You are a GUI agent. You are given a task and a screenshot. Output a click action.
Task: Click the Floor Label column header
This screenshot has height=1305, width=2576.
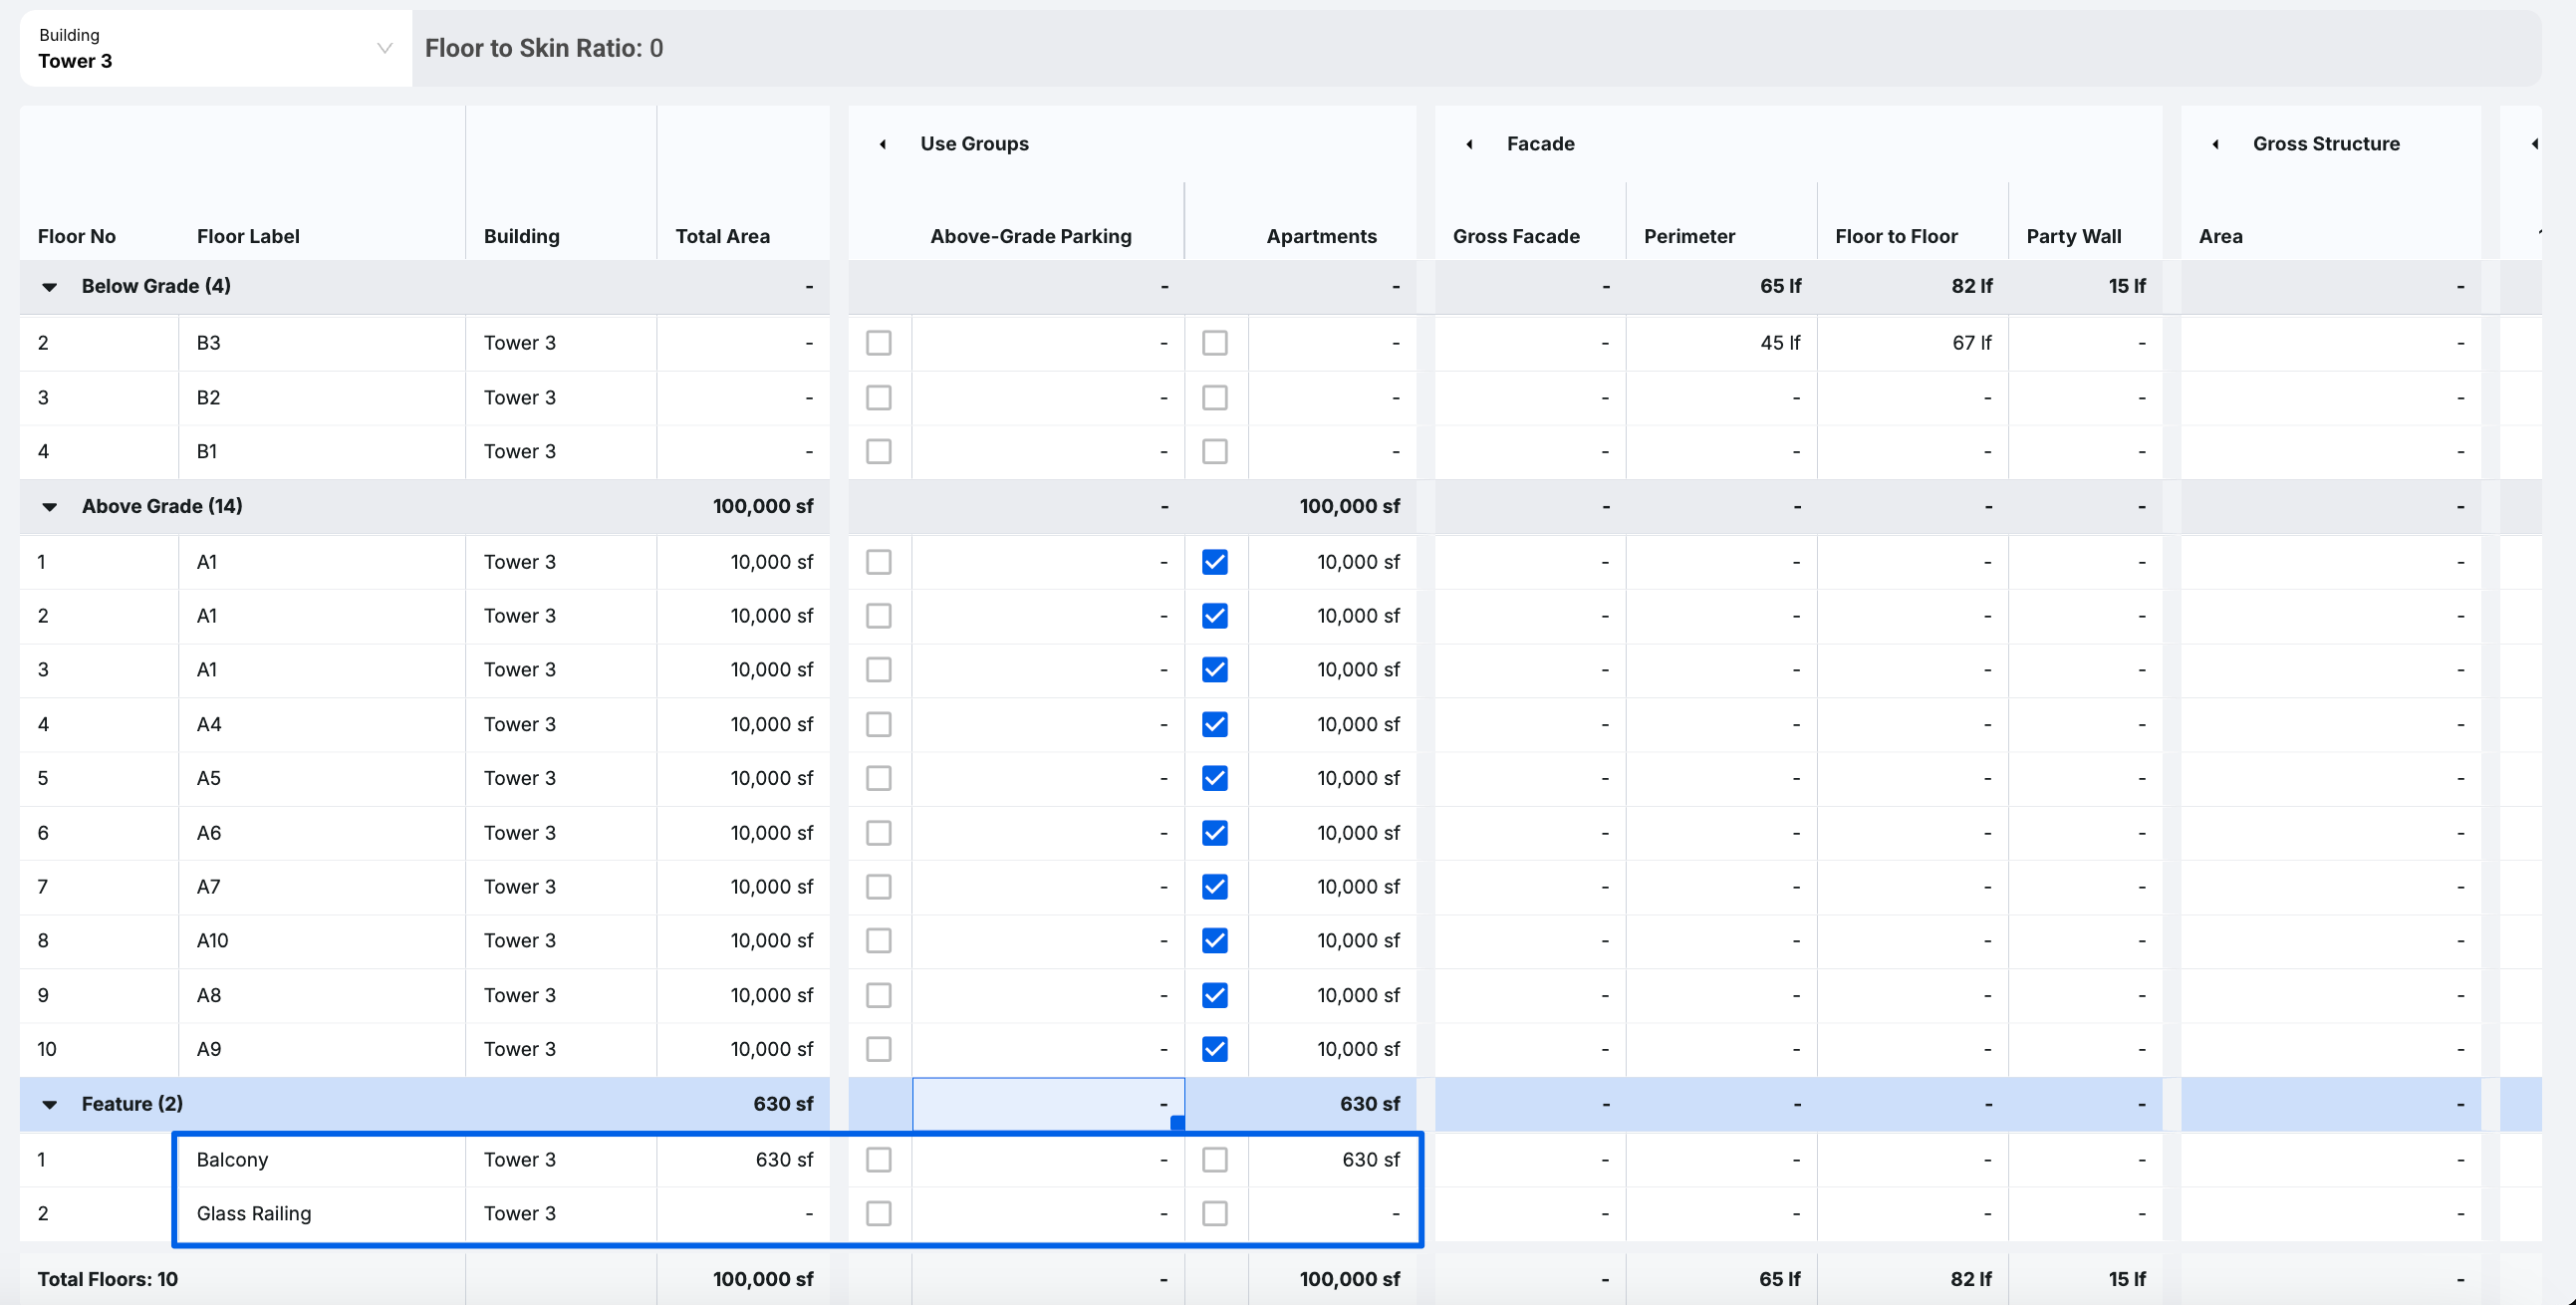point(248,236)
